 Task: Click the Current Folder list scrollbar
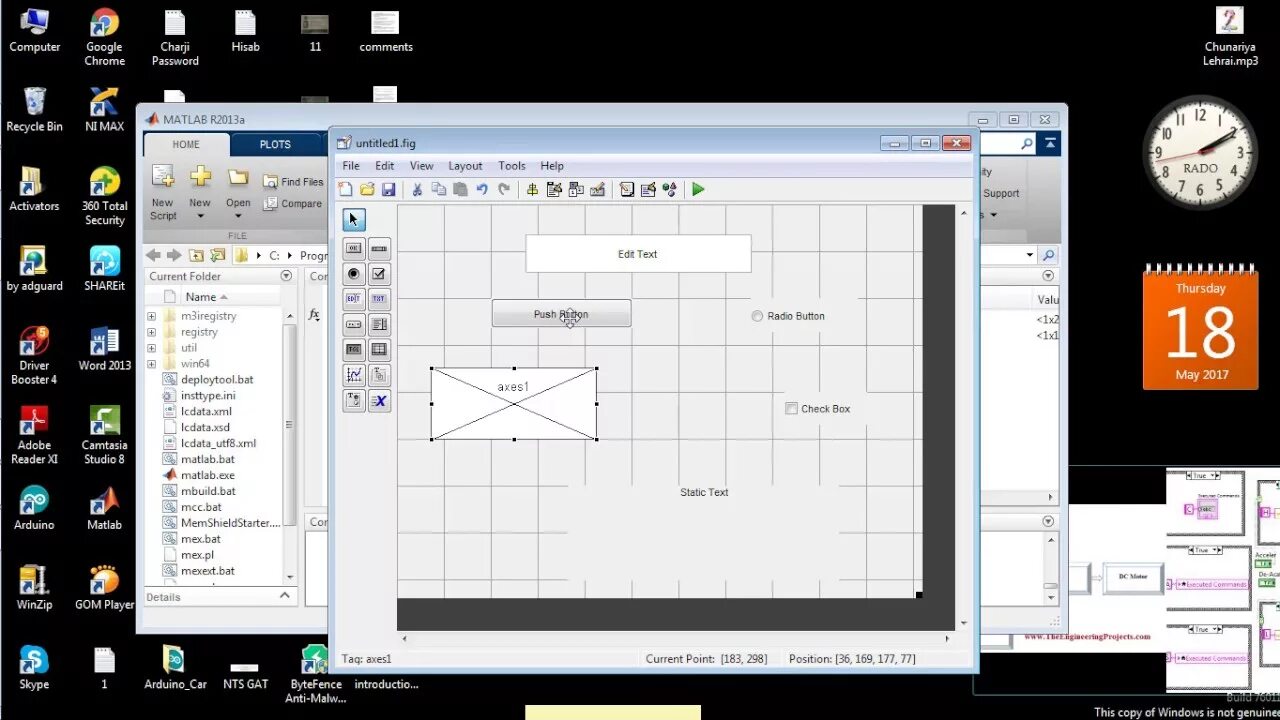tap(290, 445)
